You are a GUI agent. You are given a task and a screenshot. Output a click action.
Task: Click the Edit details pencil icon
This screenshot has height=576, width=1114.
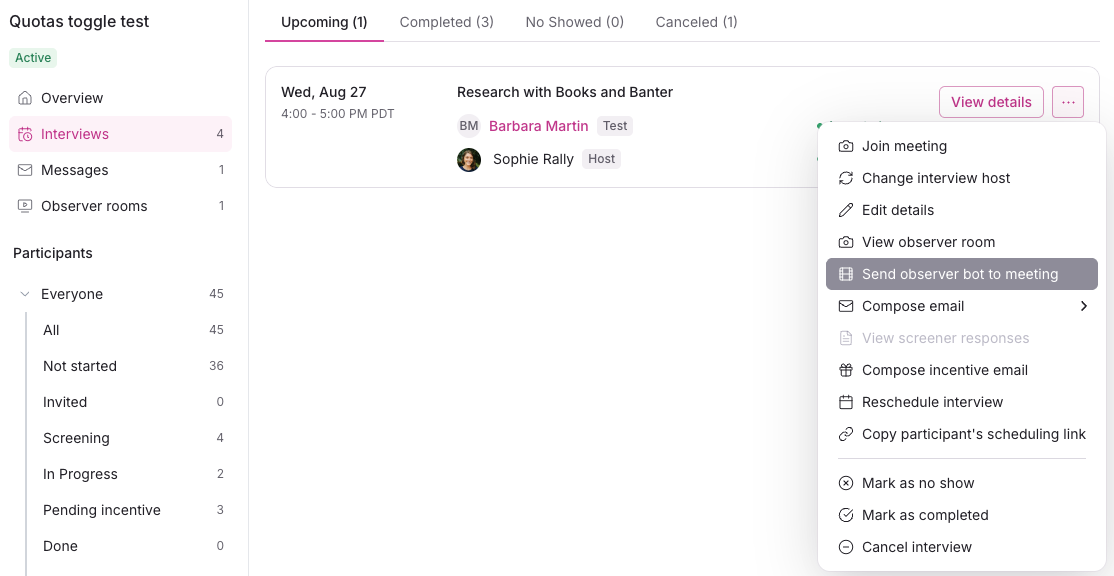click(x=846, y=210)
